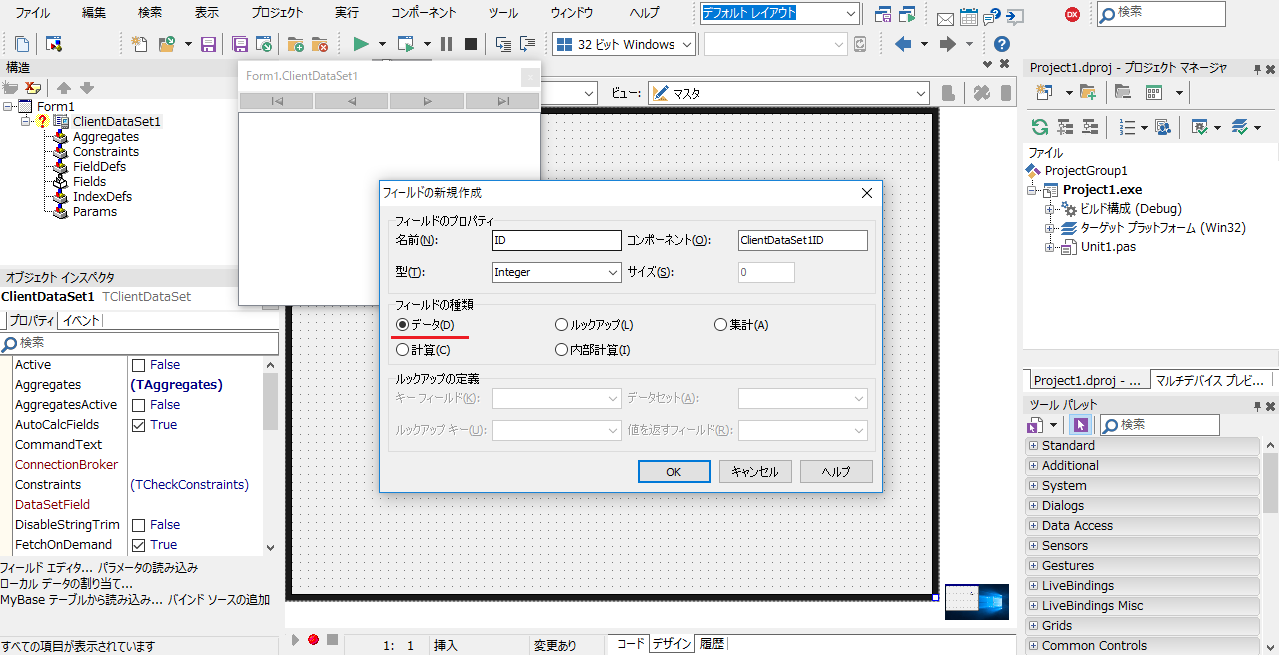The width and height of the screenshot is (1279, 655).
Task: Cancel the field creation dialog
Action: pyautogui.click(x=755, y=471)
